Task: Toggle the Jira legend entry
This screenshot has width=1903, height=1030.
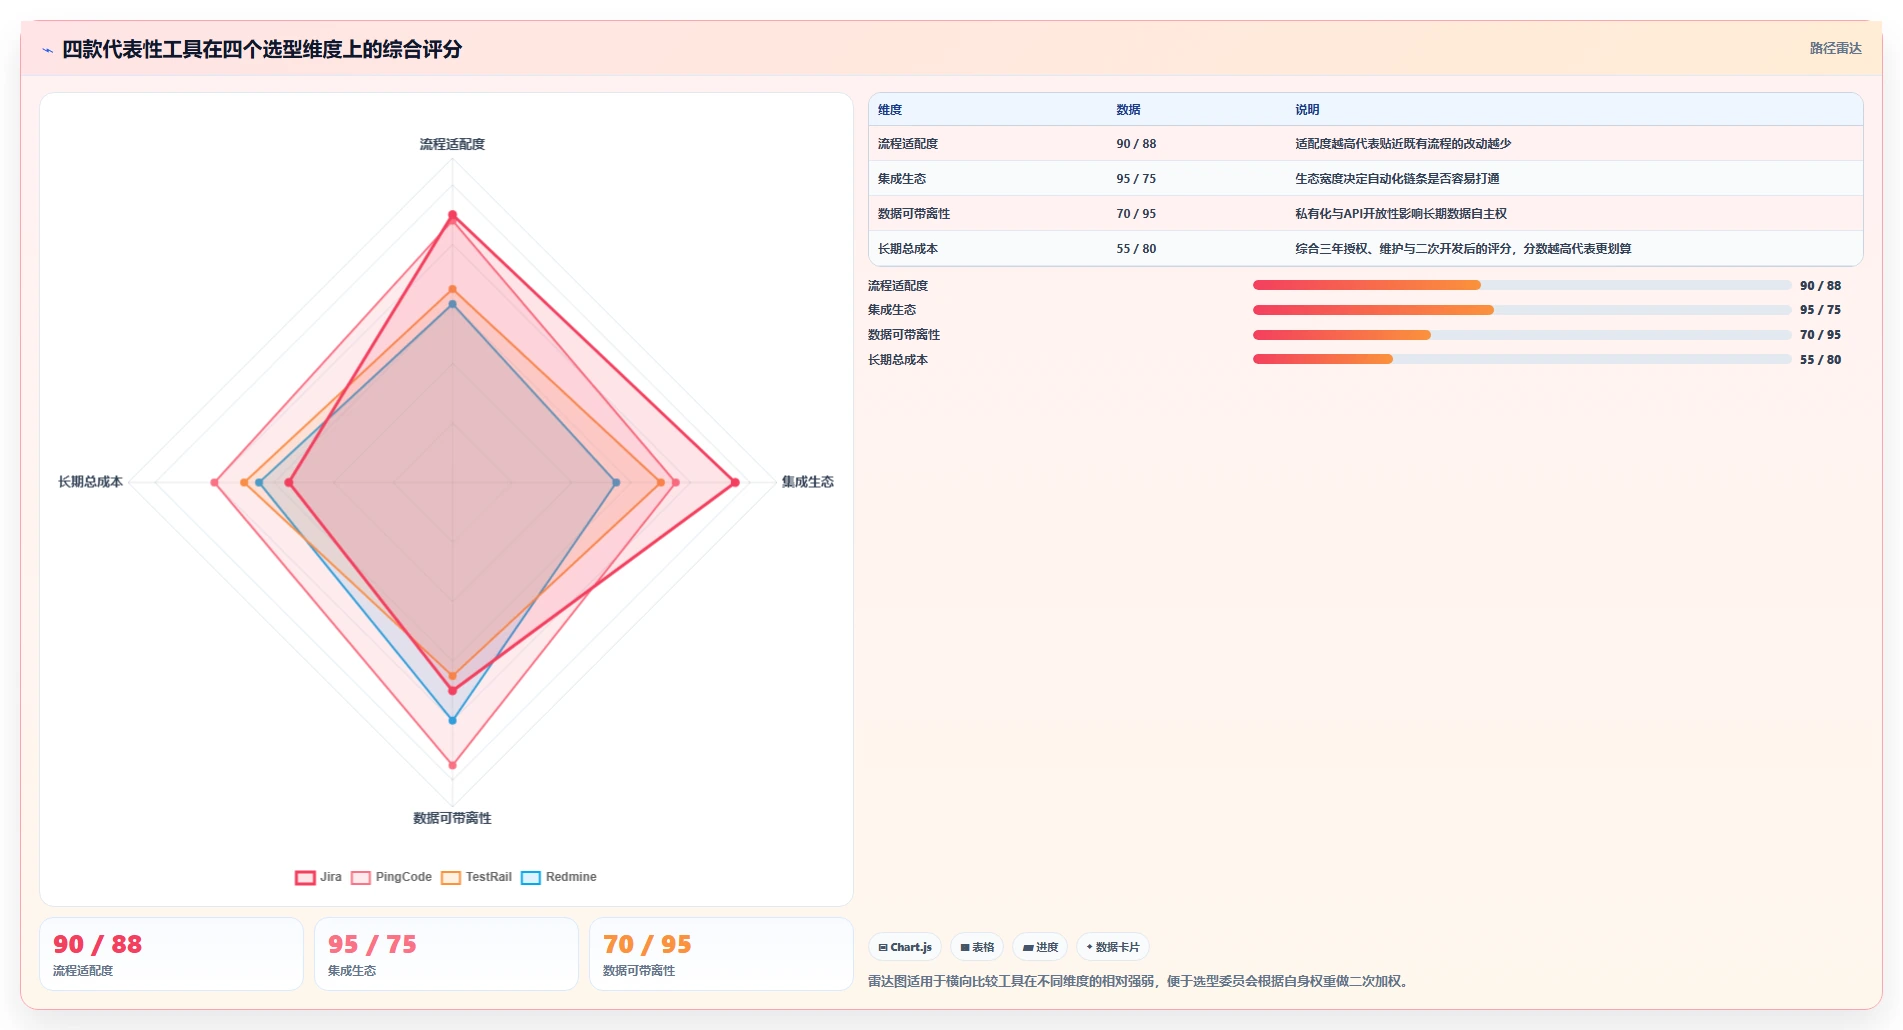Action: click(x=318, y=877)
